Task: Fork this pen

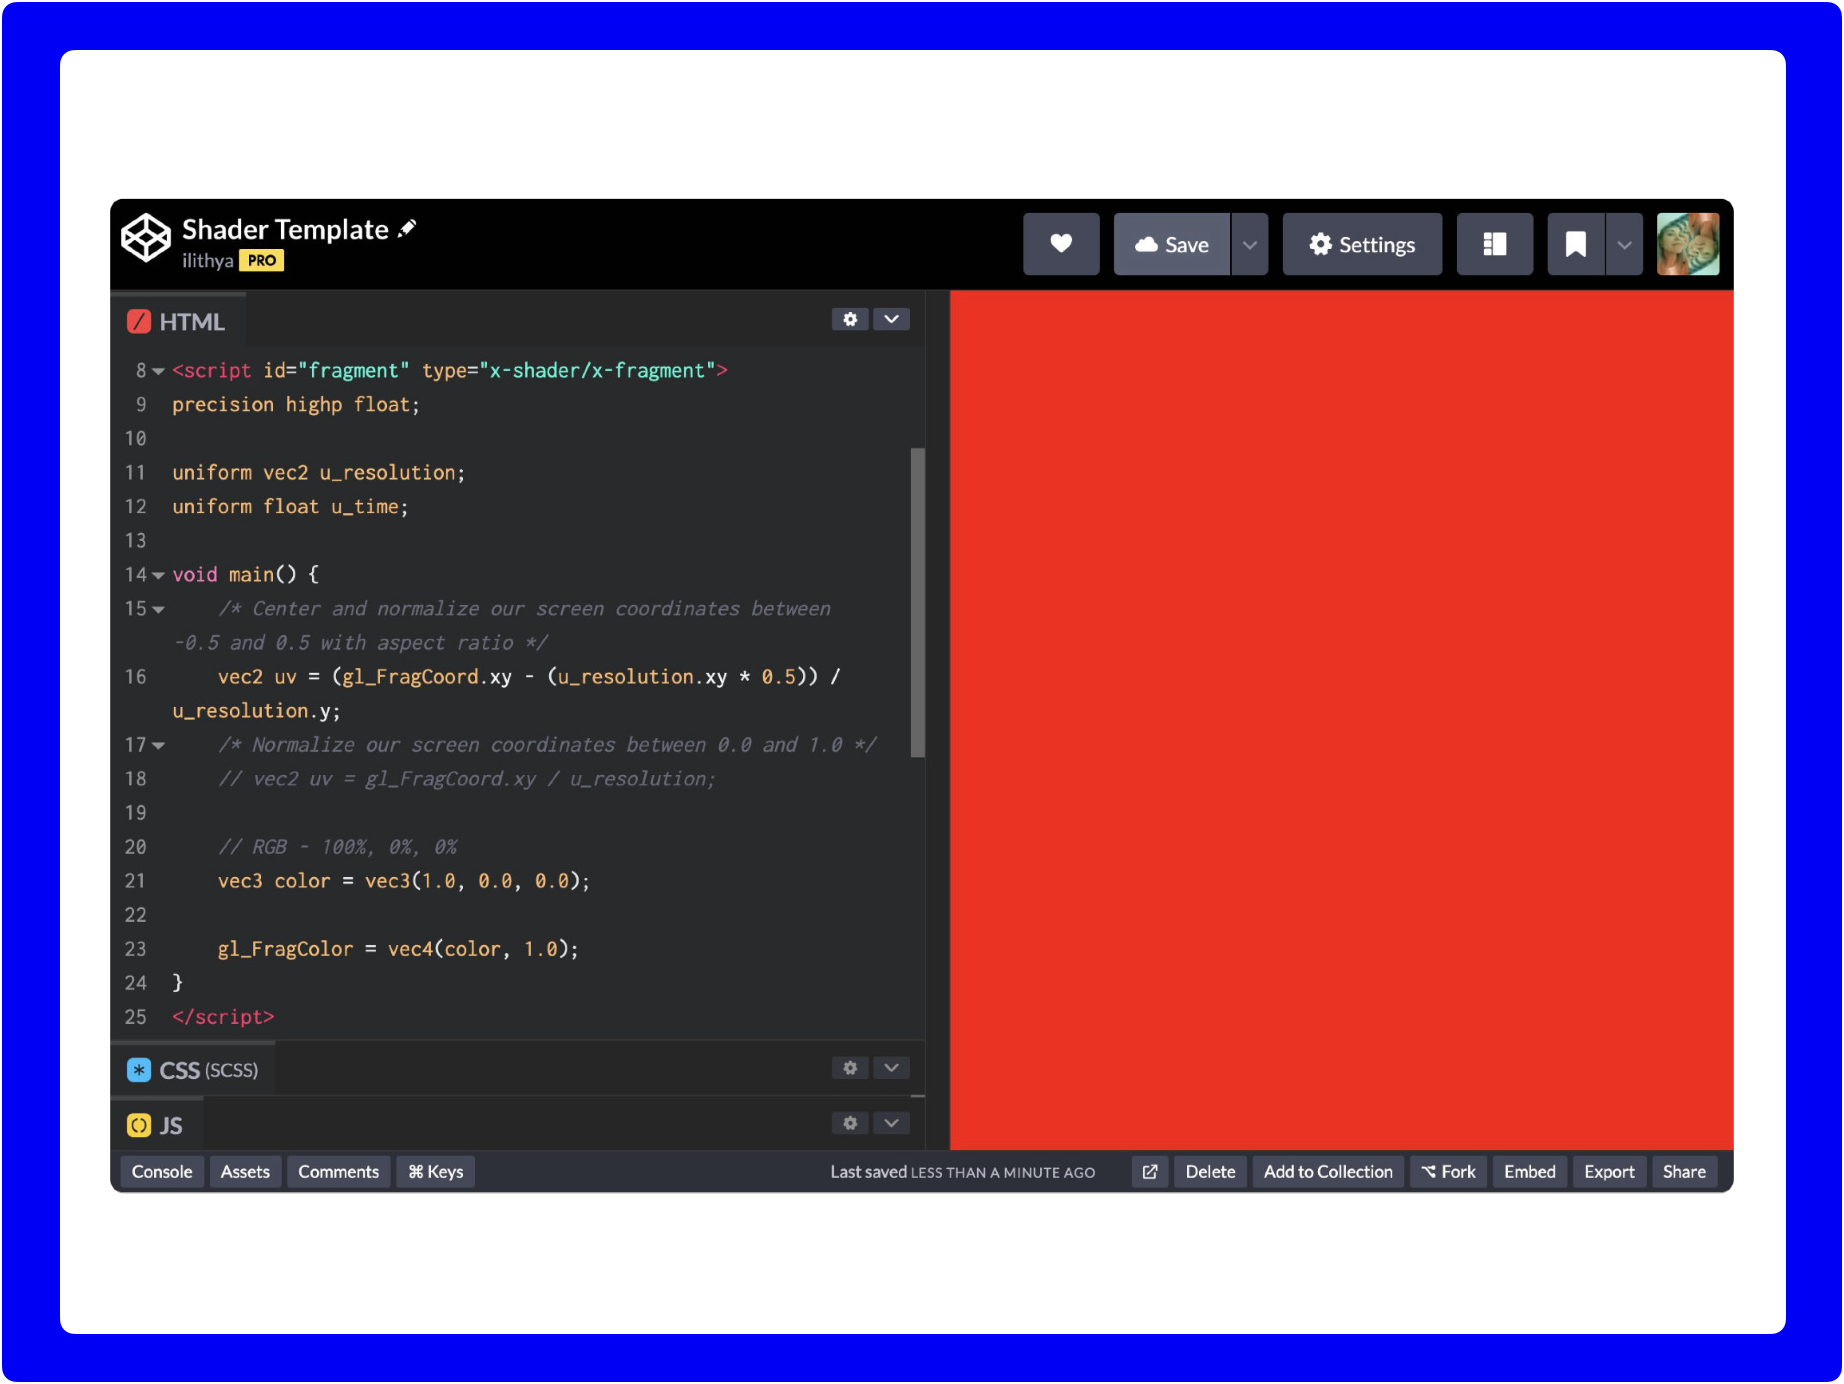Action: point(1449,1171)
